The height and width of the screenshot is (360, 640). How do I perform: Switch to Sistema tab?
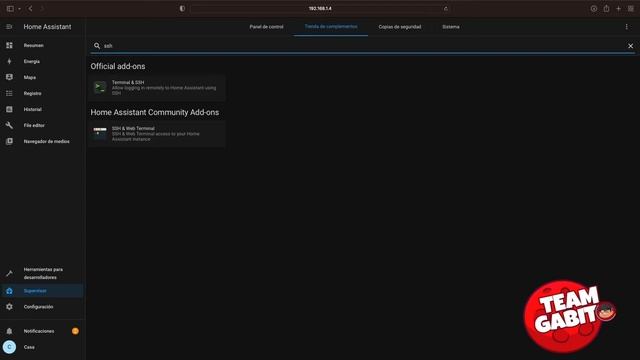tap(451, 27)
